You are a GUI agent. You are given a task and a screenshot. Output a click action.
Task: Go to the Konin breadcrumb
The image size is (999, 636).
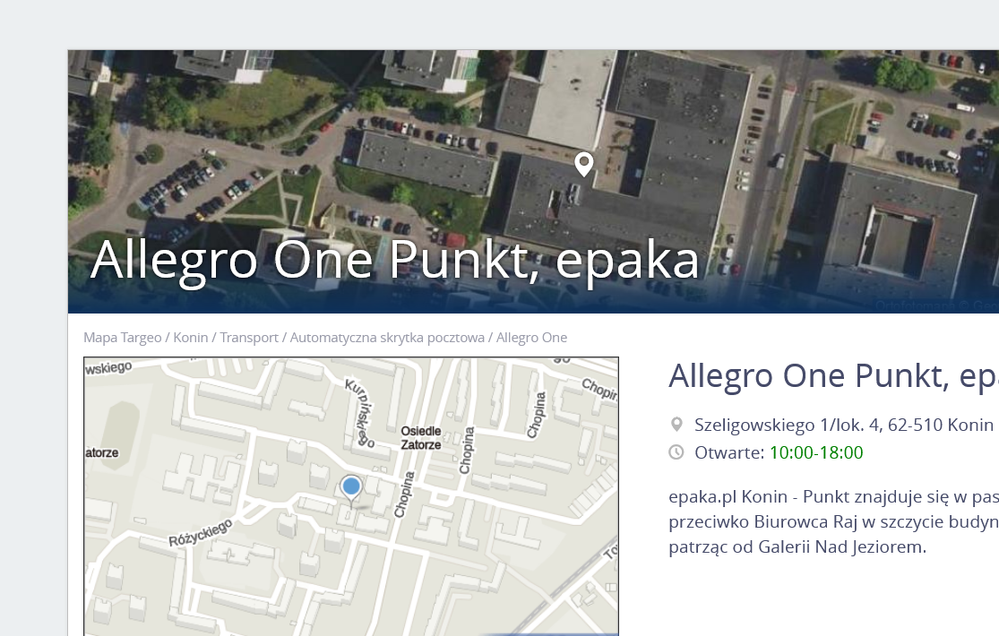pos(190,338)
